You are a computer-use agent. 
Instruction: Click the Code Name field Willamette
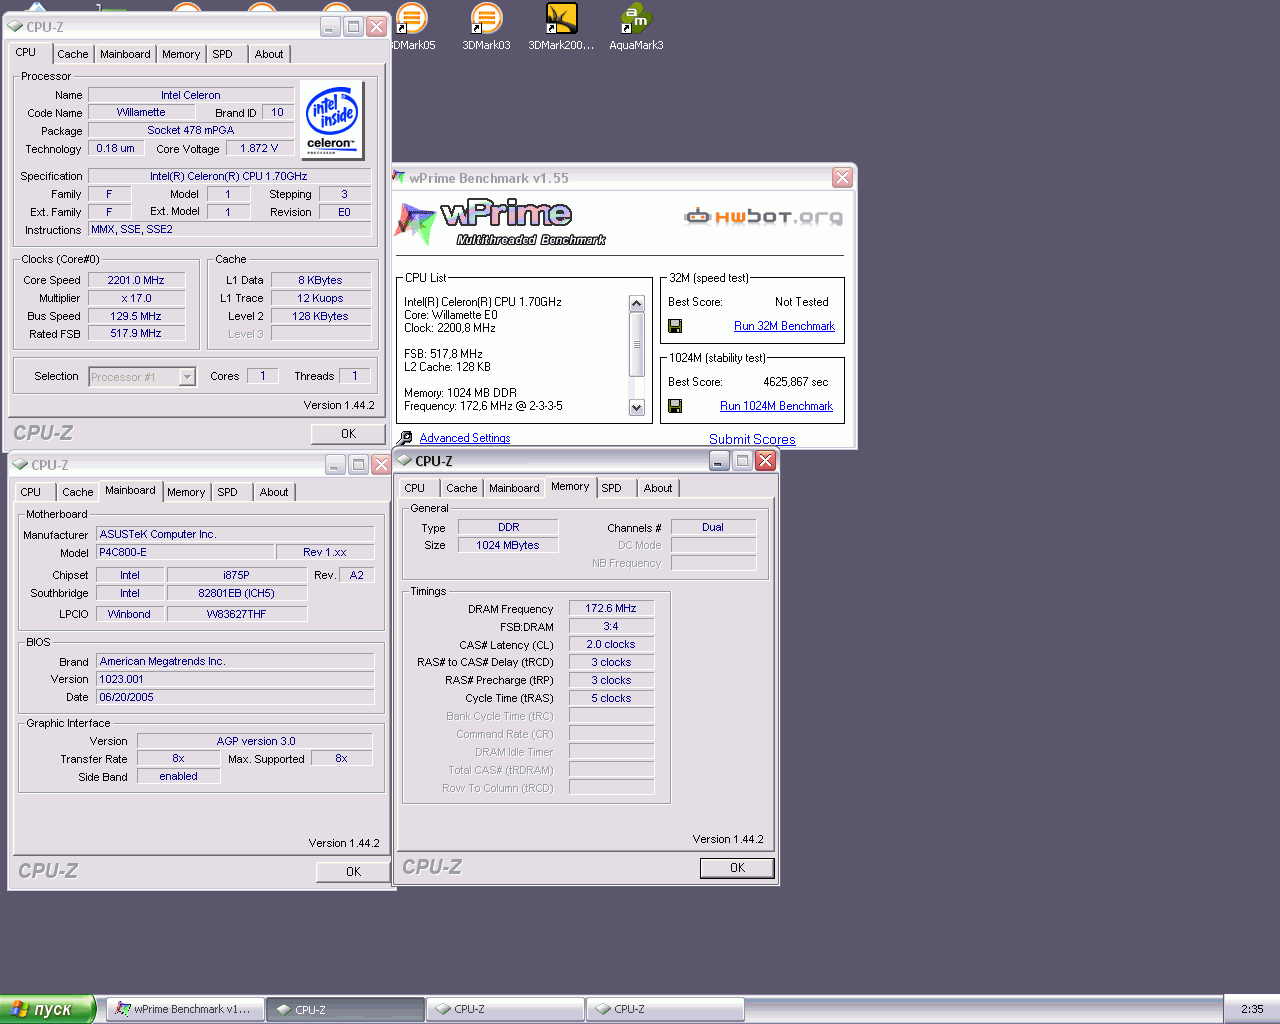(x=141, y=113)
